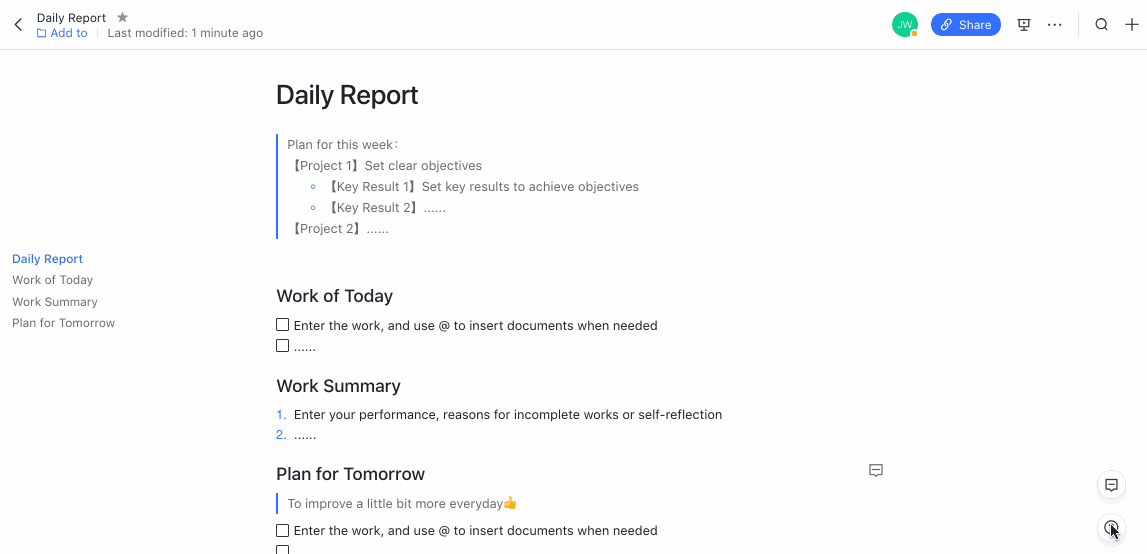Click the Share button
1147x554 pixels.
[x=966, y=25]
